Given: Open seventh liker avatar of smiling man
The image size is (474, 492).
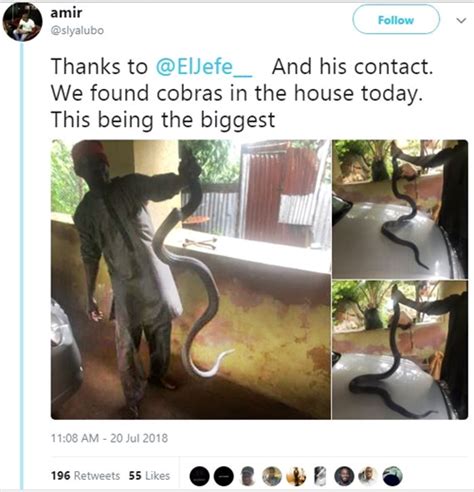Looking at the screenshot, I should 344,476.
